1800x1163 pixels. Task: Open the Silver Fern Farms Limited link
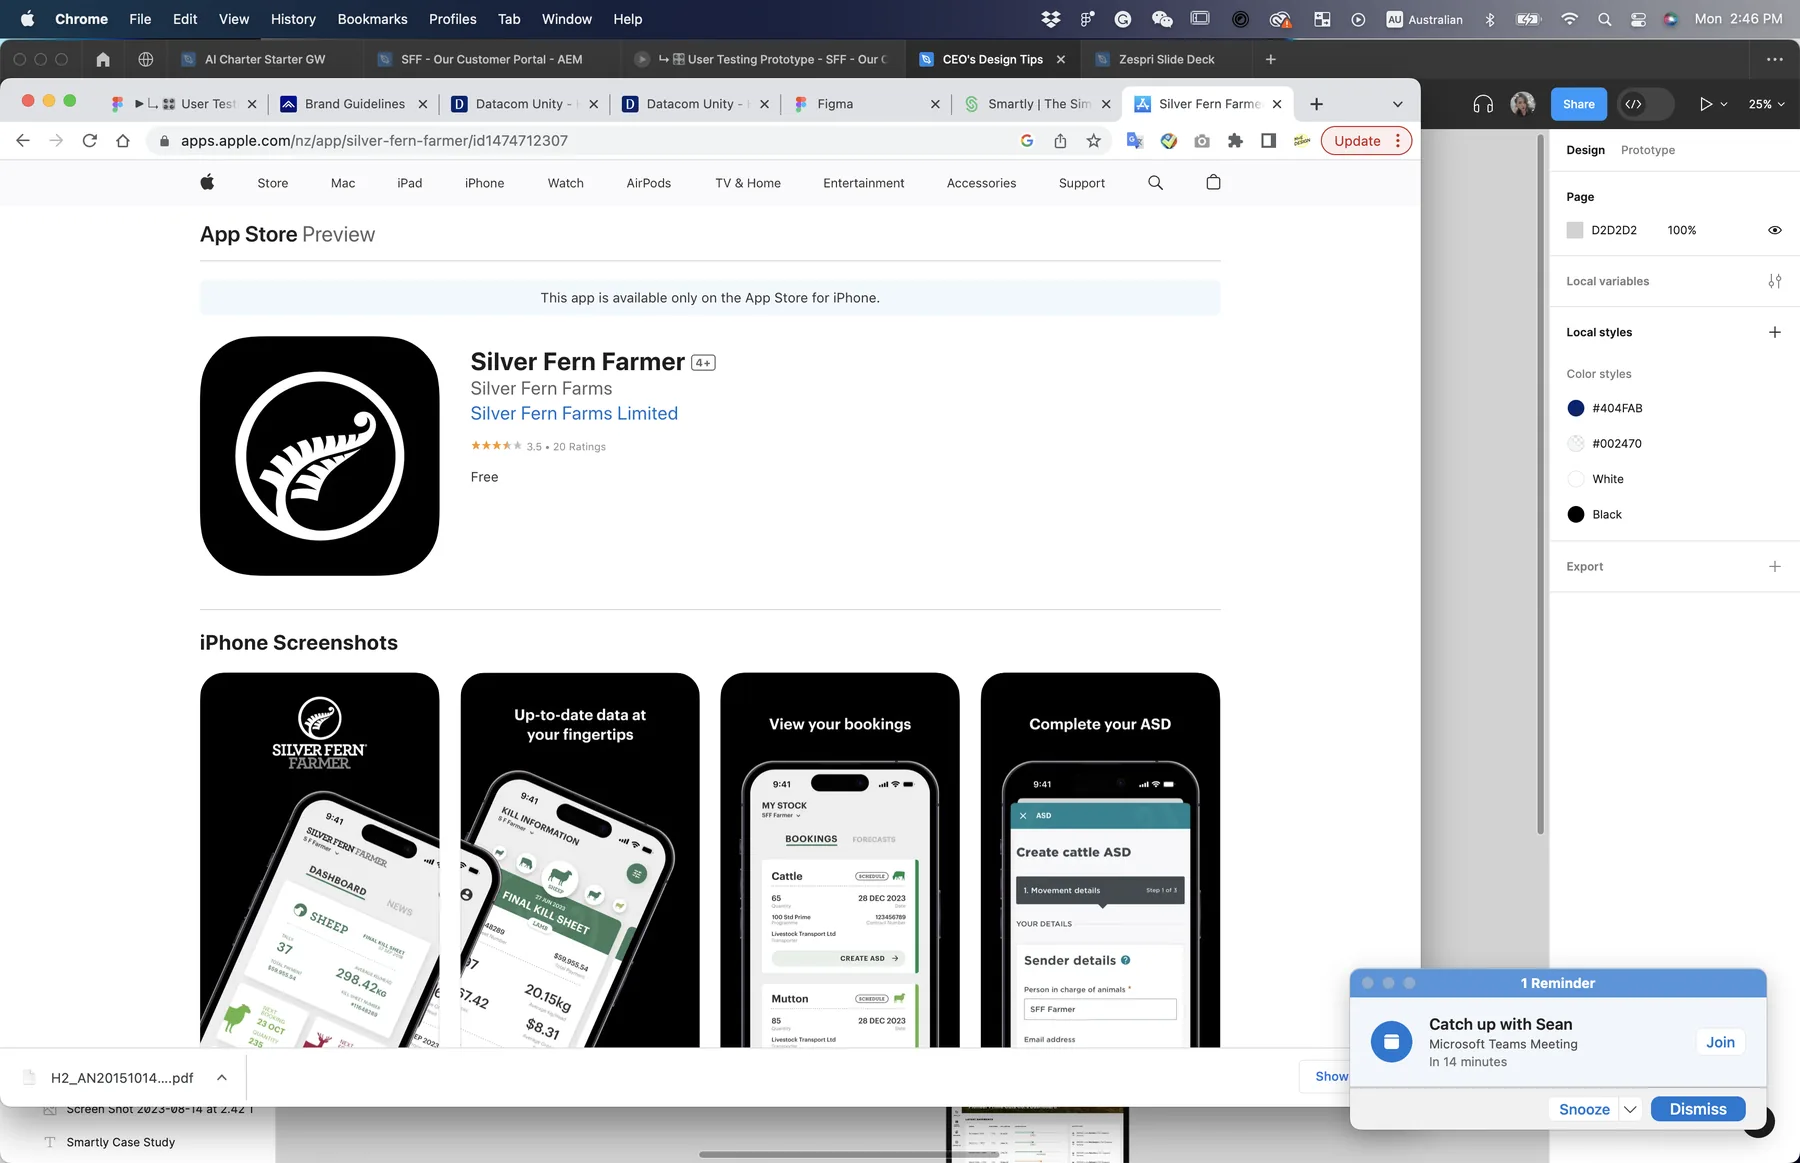click(x=574, y=414)
